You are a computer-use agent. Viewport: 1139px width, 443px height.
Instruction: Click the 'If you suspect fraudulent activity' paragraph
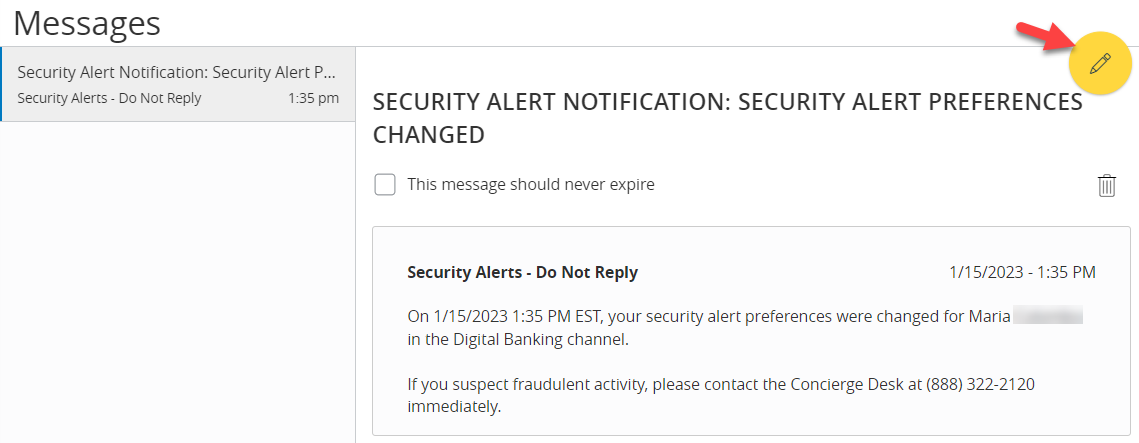coord(721,396)
